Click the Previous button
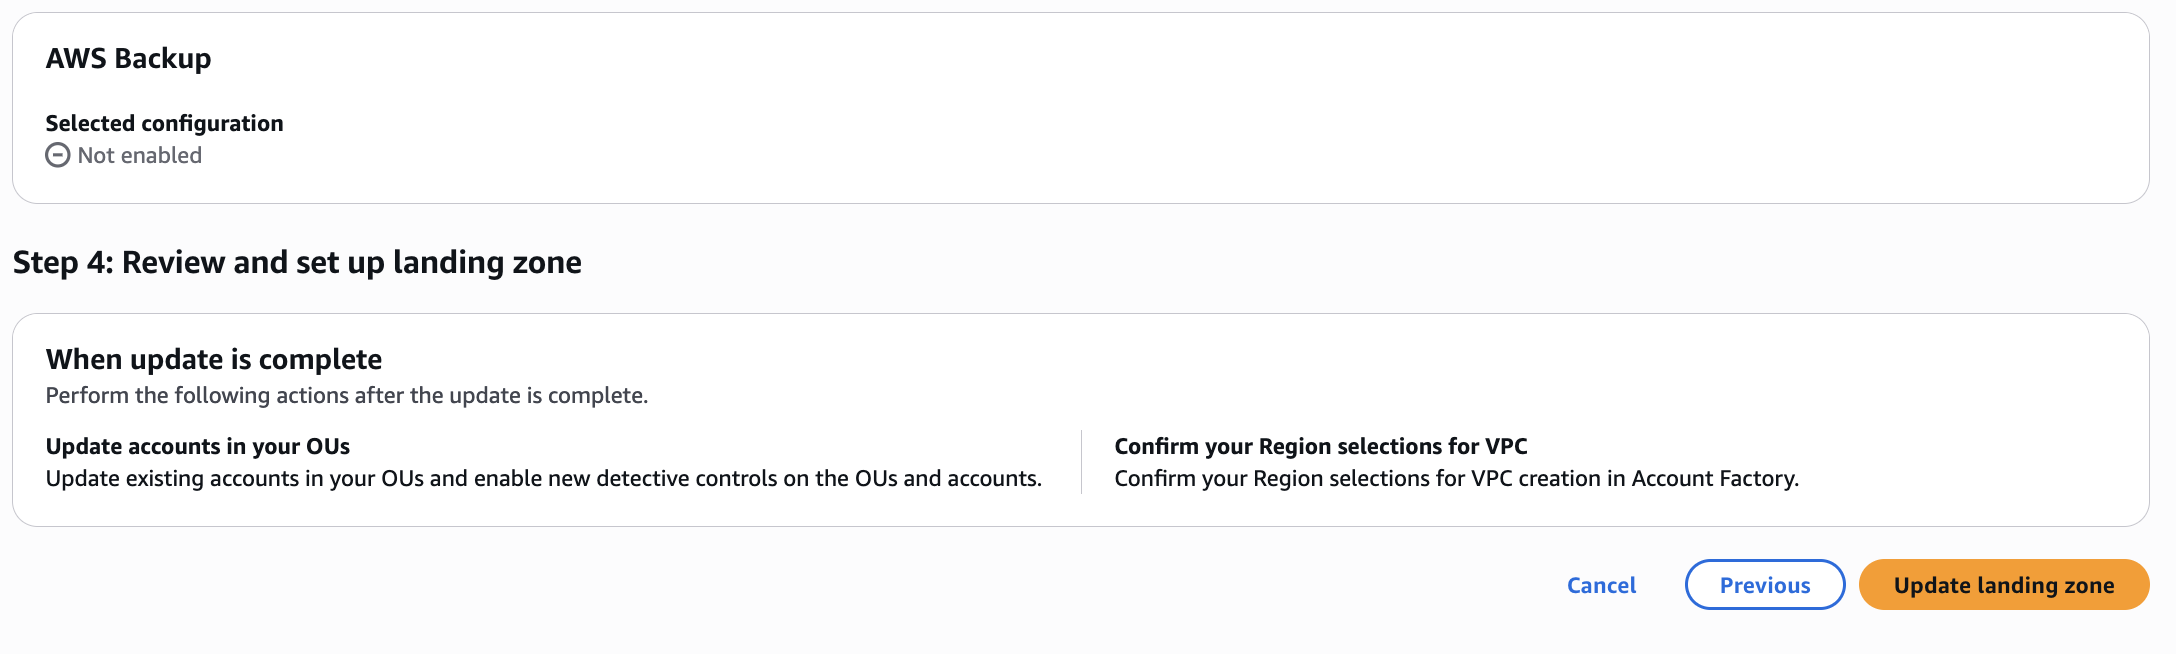 [1764, 584]
